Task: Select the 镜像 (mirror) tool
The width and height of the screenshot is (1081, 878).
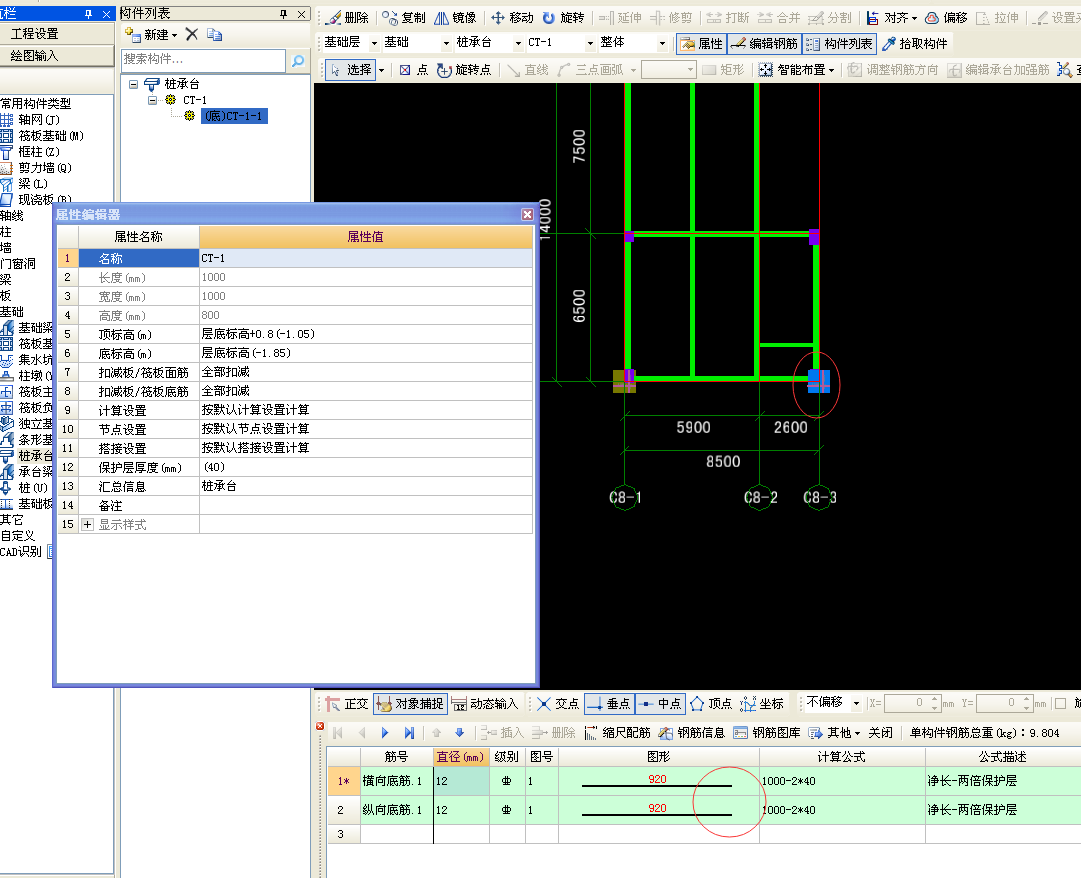Action: (455, 17)
